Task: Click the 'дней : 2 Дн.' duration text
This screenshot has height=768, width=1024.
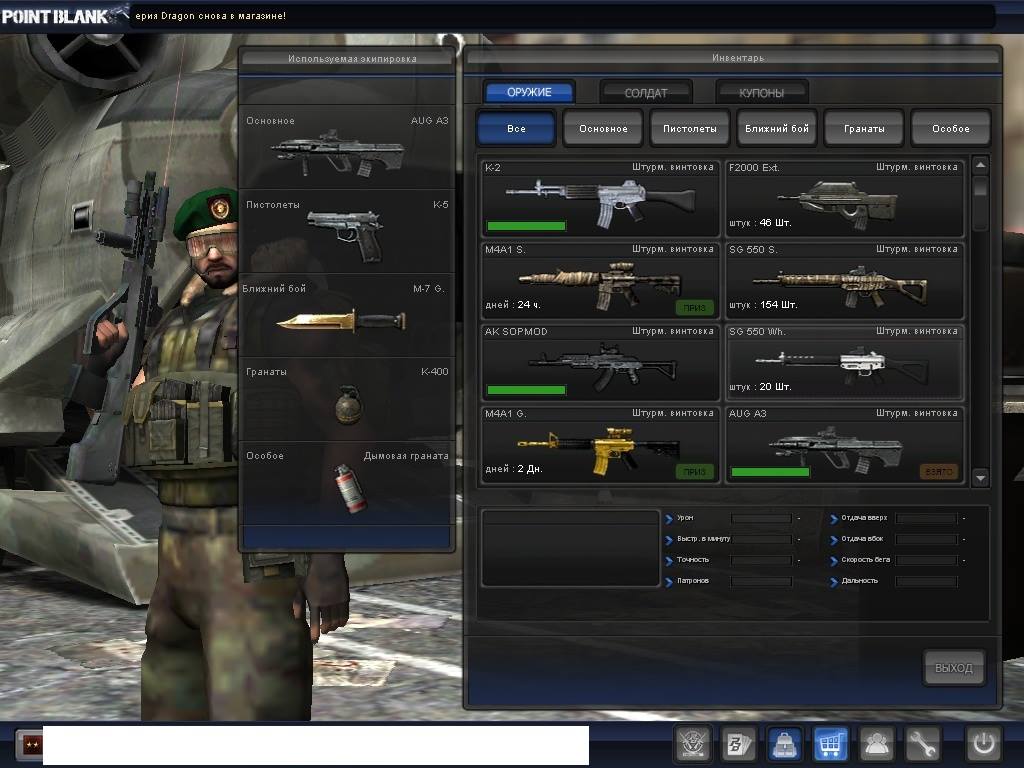Action: (514, 469)
